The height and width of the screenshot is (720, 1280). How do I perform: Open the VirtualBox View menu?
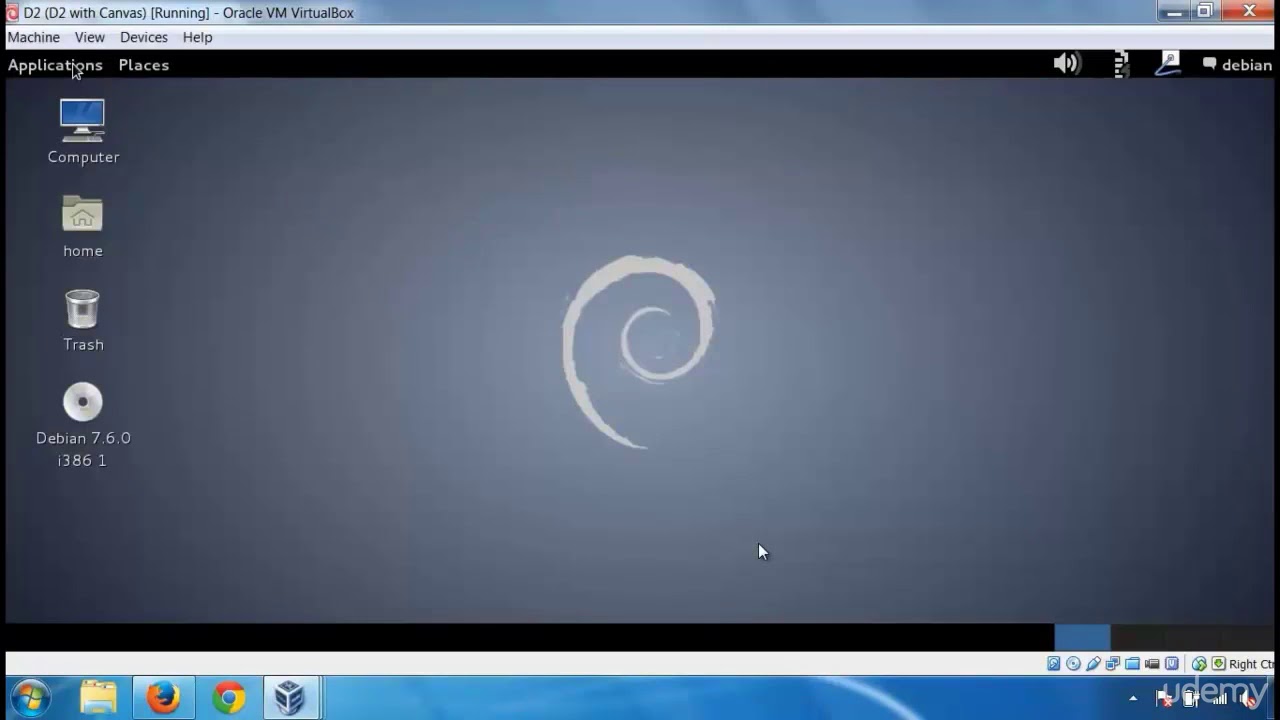click(89, 37)
